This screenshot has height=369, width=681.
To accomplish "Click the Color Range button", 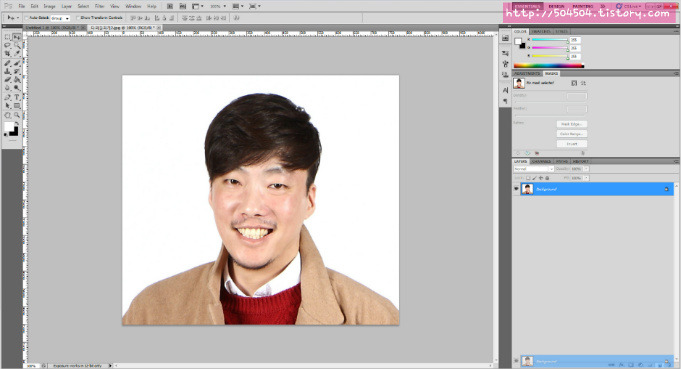I will click(572, 134).
